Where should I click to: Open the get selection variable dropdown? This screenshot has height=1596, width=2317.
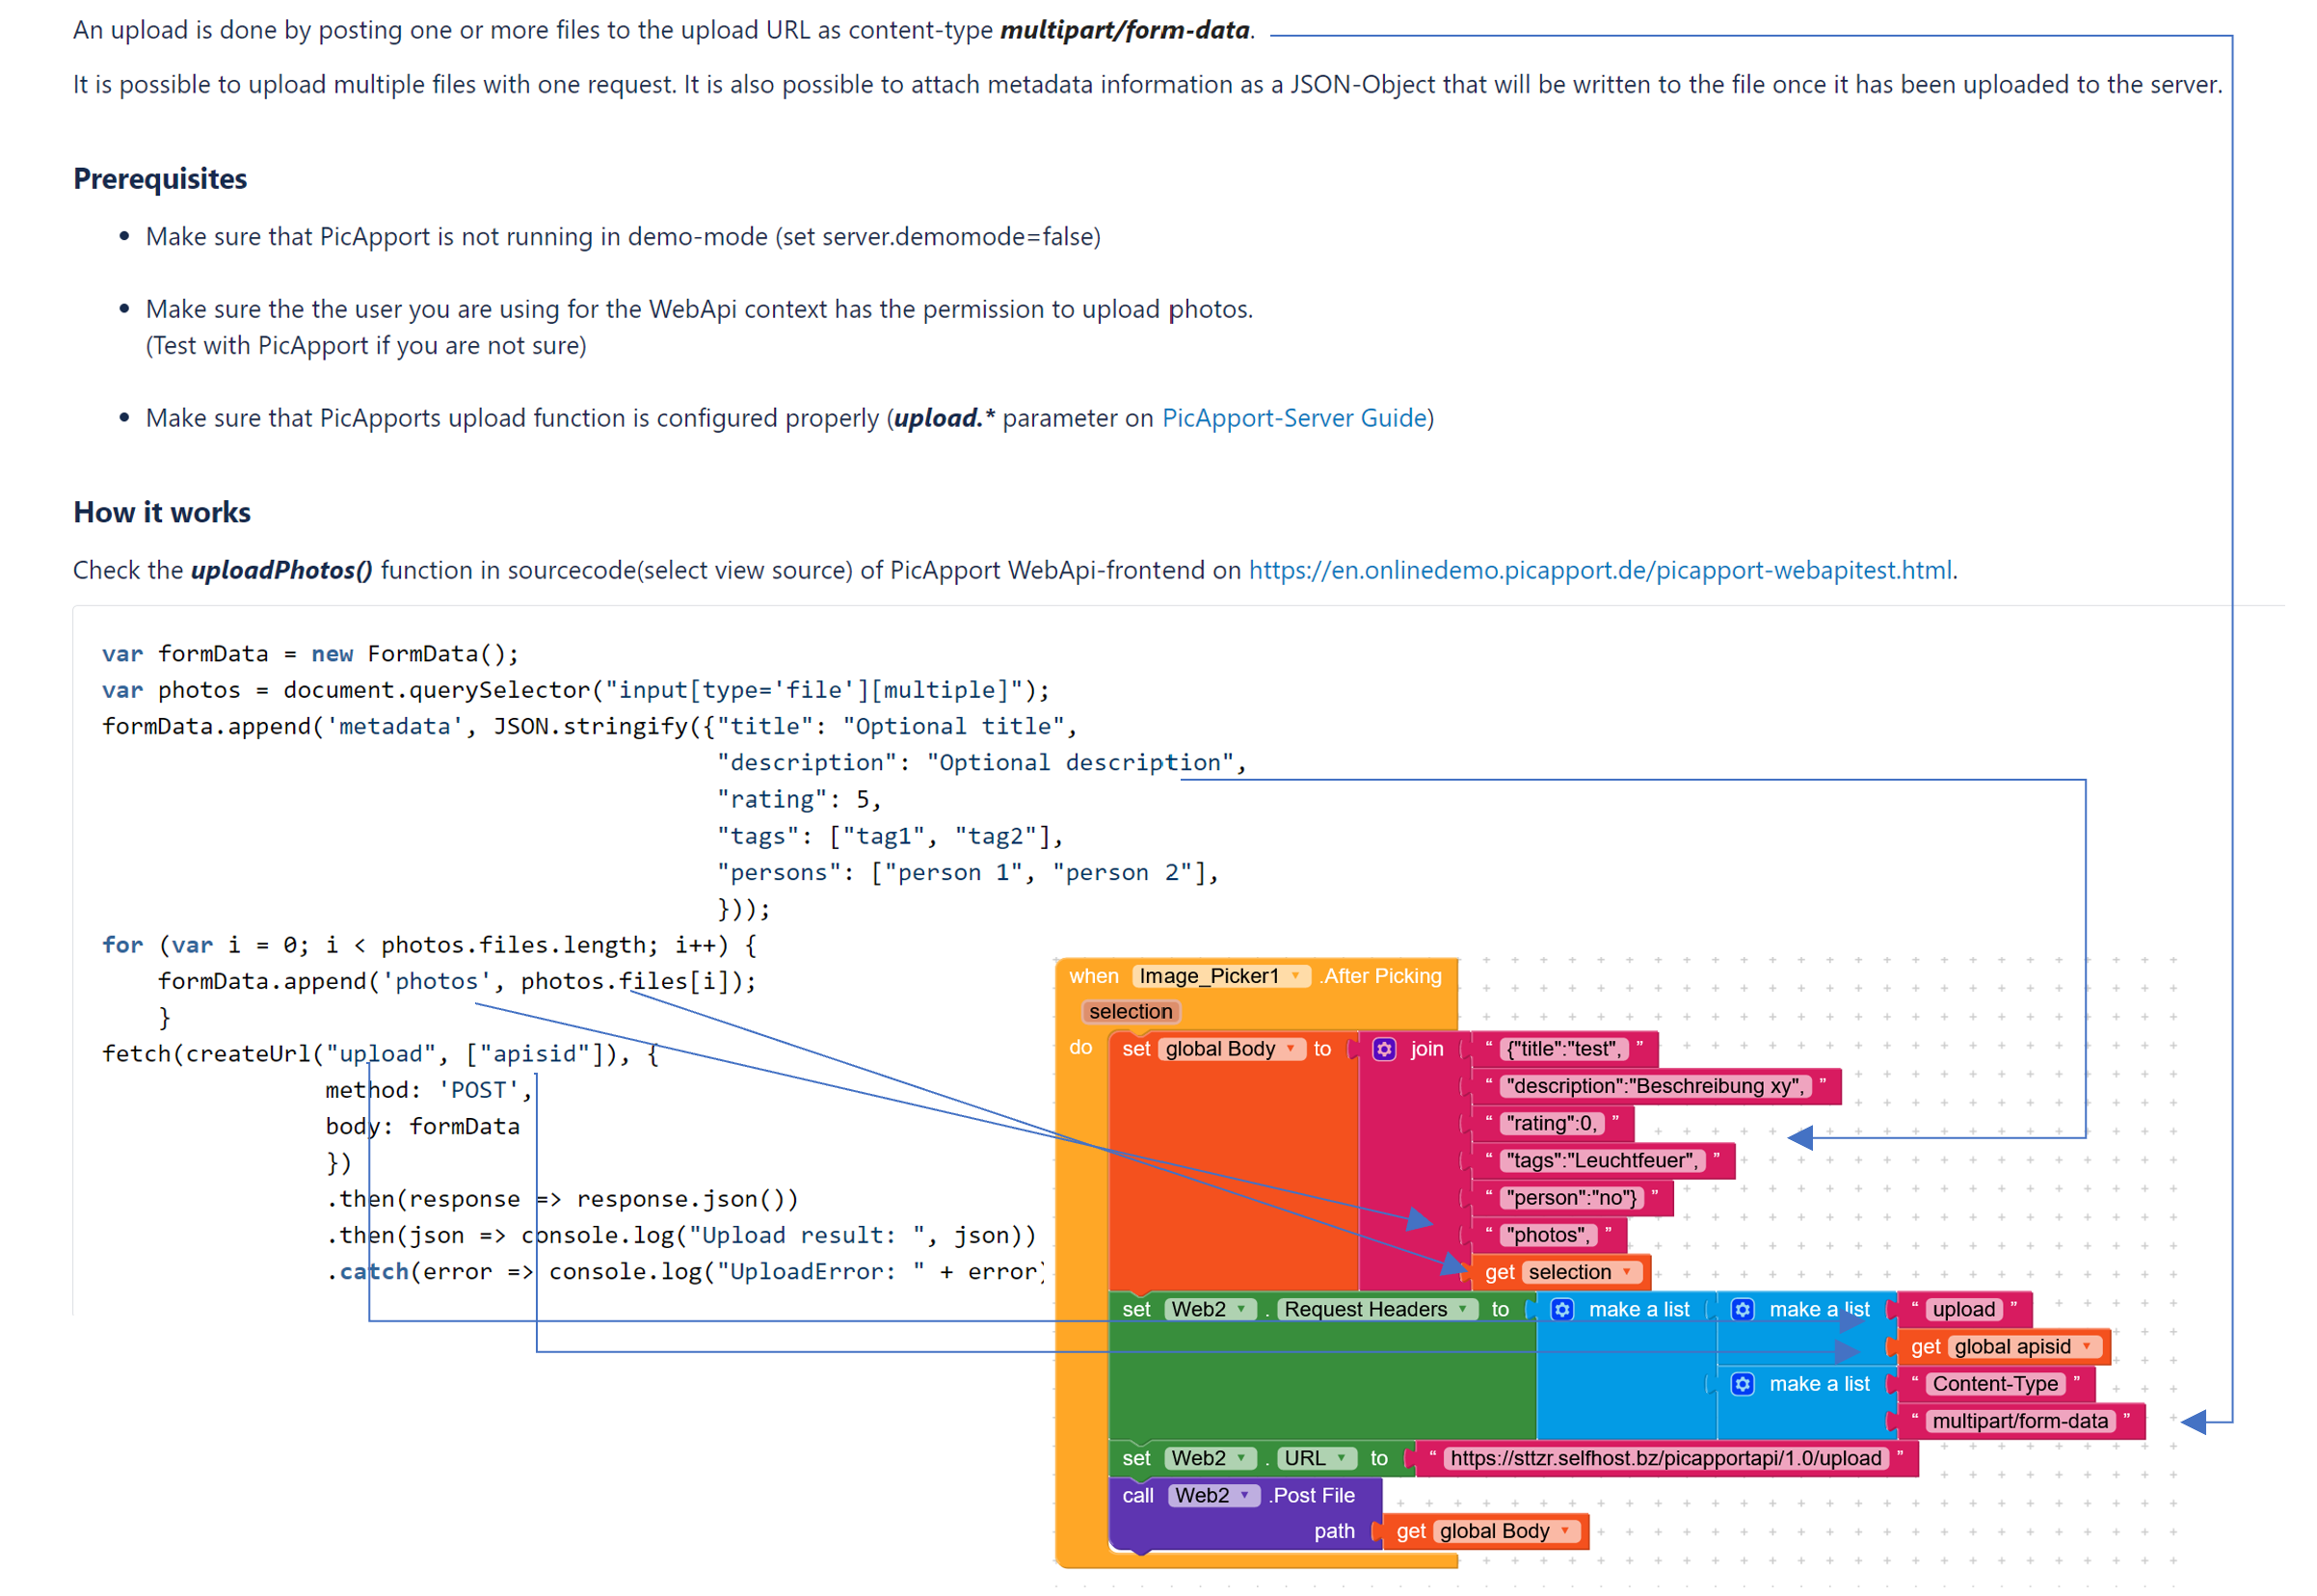[x=1626, y=1272]
